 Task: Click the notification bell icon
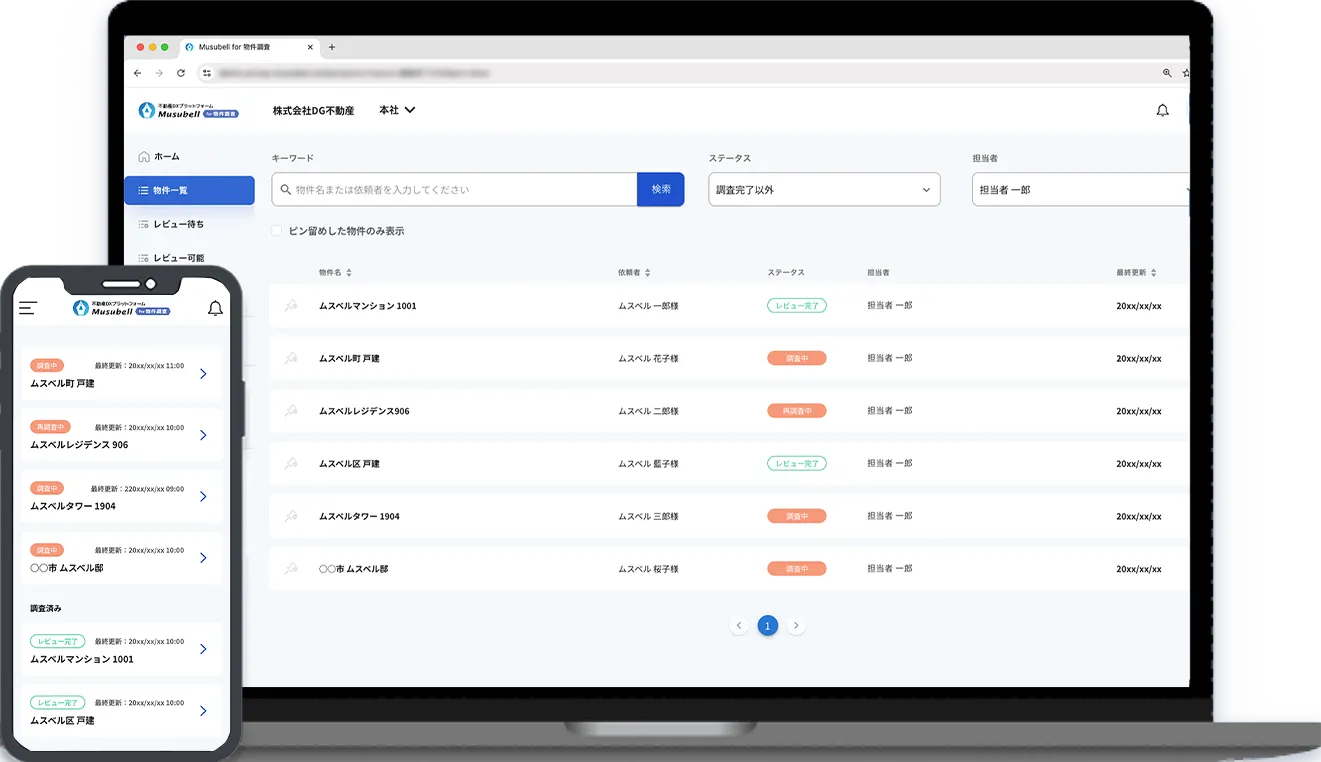coord(1163,110)
